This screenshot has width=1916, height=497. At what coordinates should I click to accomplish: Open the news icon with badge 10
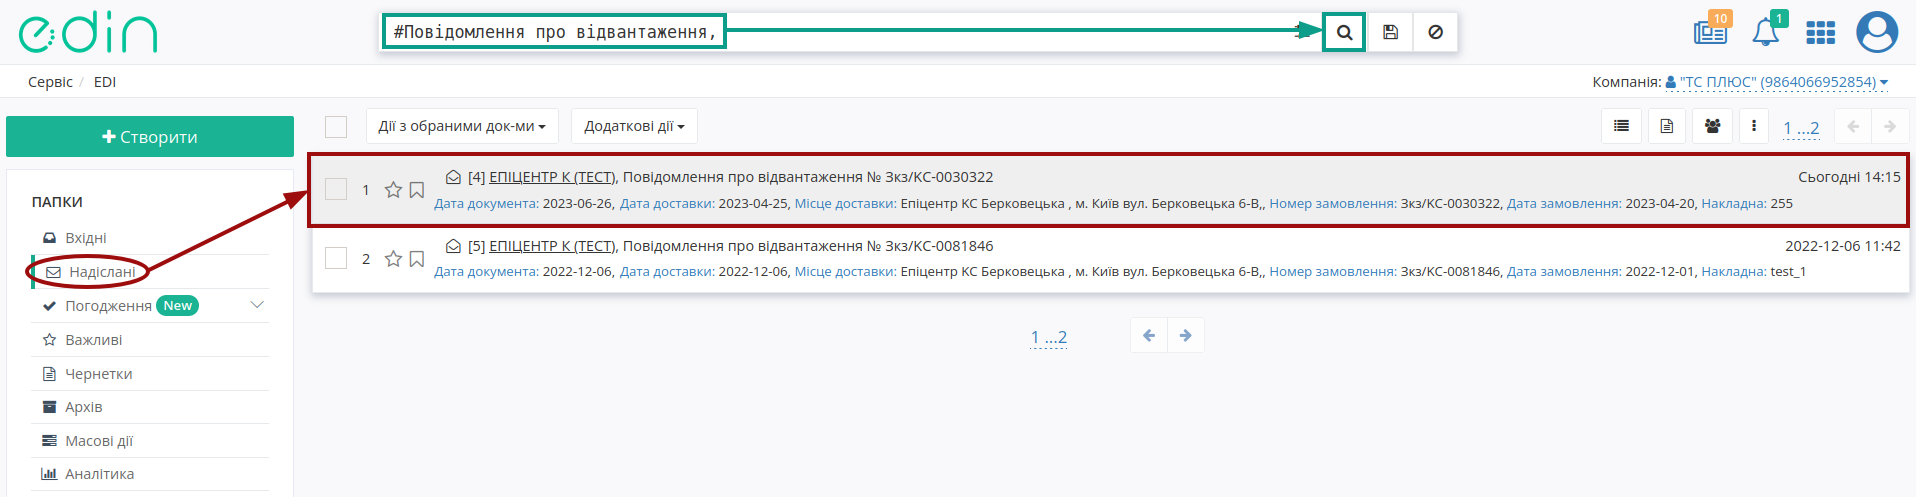(1711, 31)
